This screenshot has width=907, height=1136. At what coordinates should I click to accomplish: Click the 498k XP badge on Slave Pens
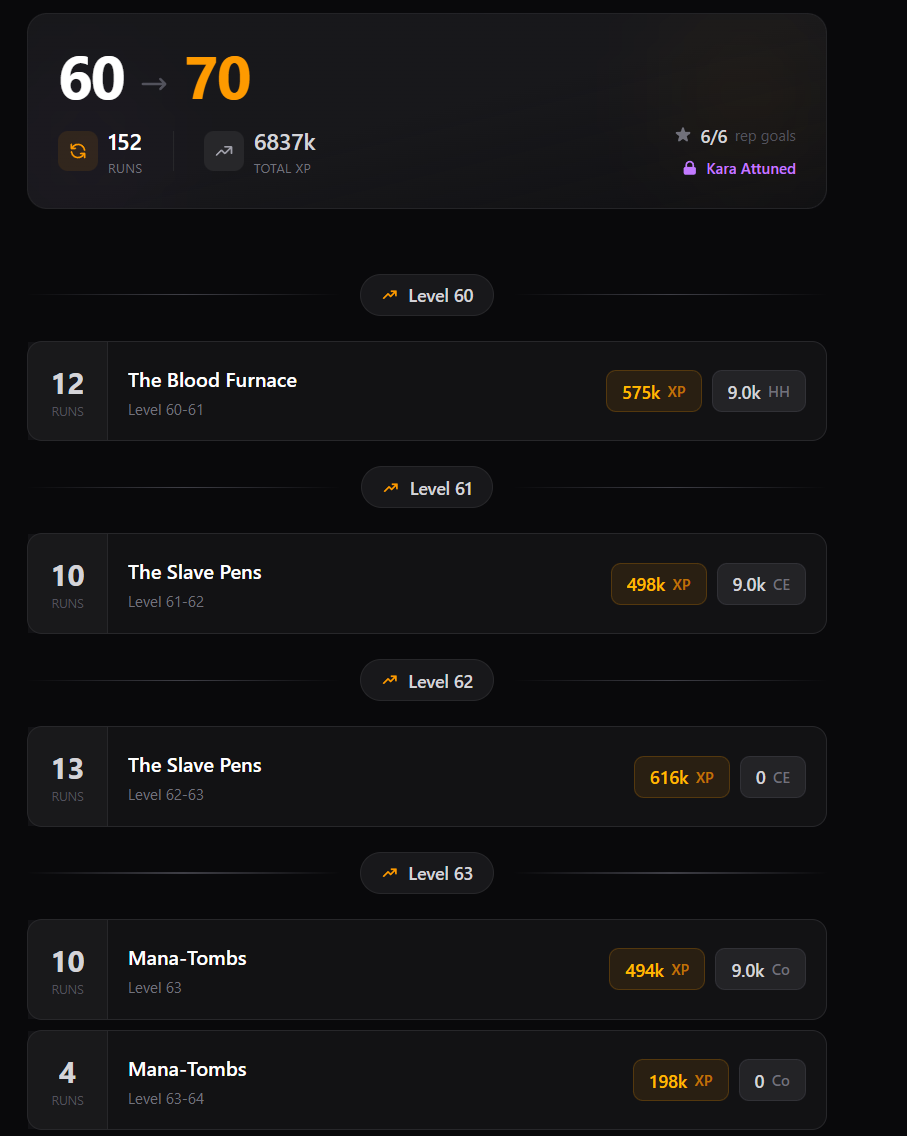[658, 584]
